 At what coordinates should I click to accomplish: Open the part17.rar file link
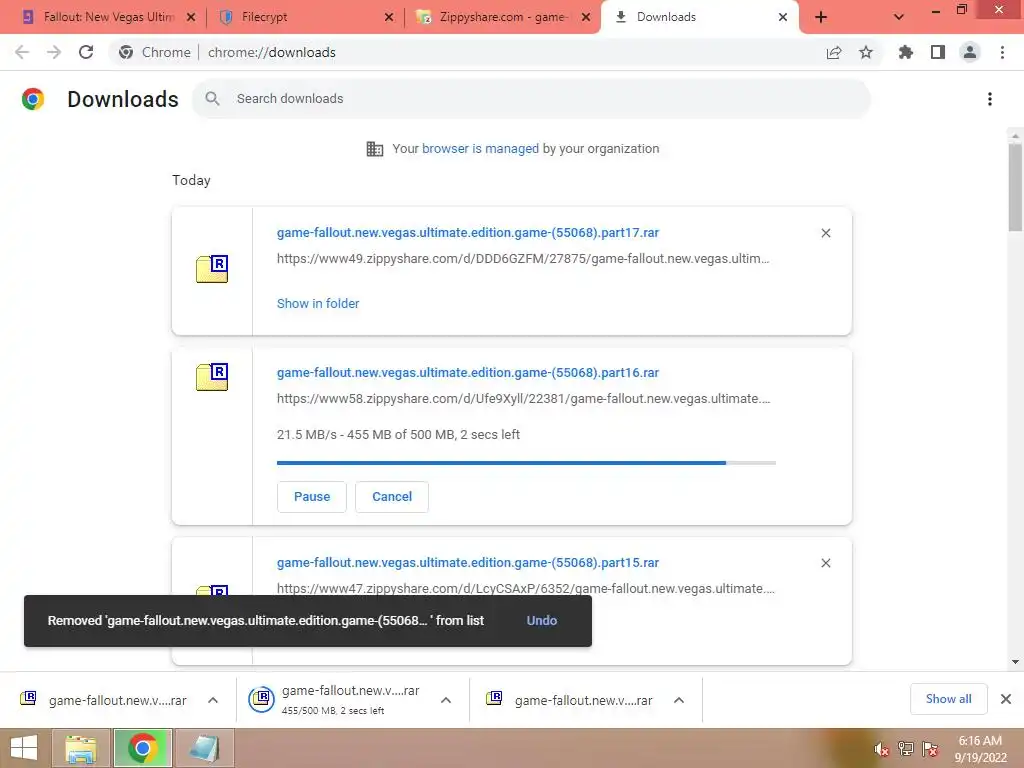(468, 232)
